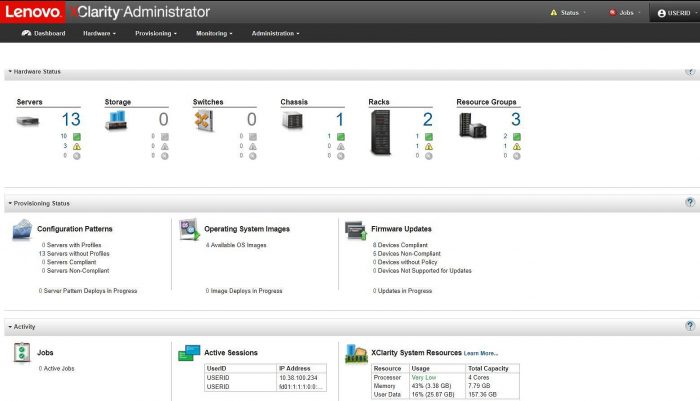Click the green normal status icon under Racks
The image size is (700, 401).
coord(429,137)
